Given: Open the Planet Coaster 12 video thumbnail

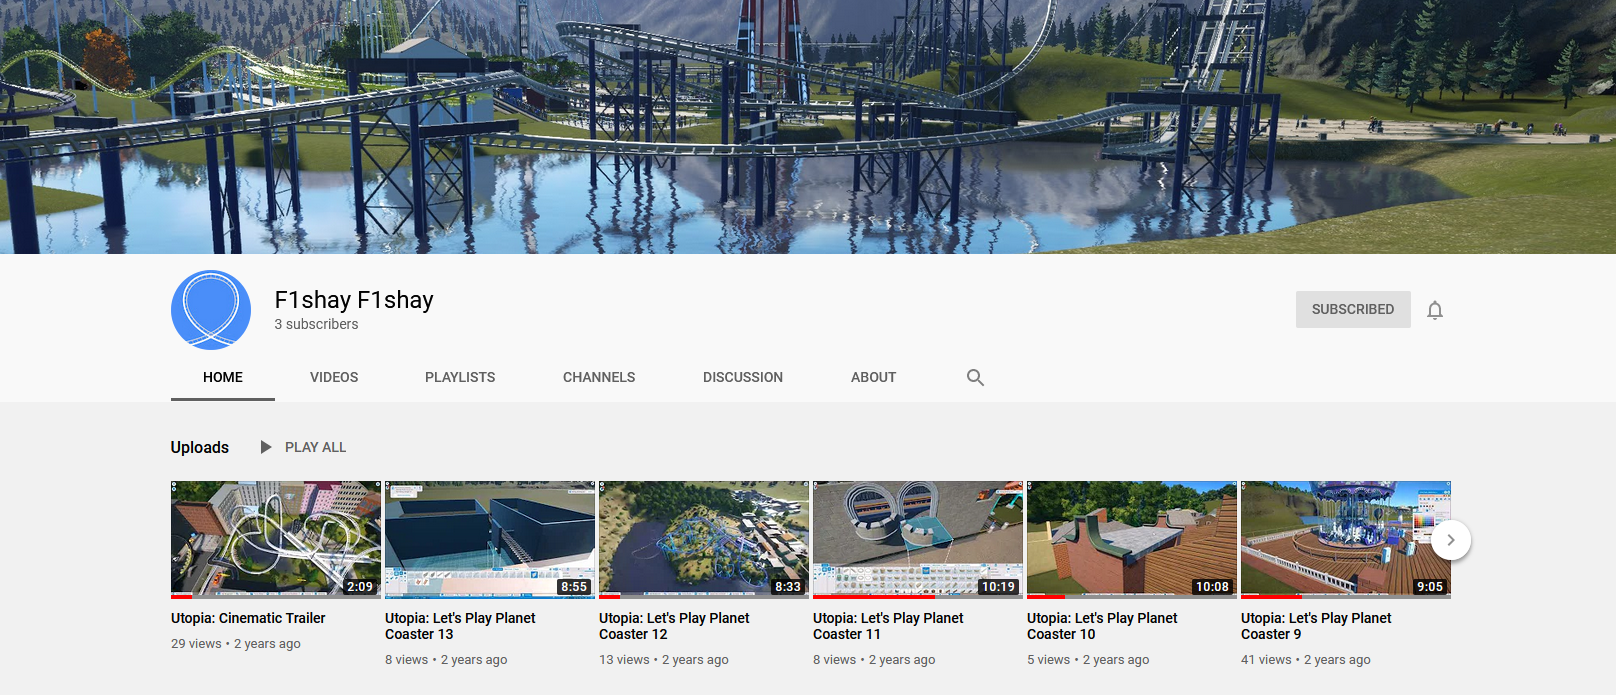Looking at the screenshot, I should (x=703, y=539).
